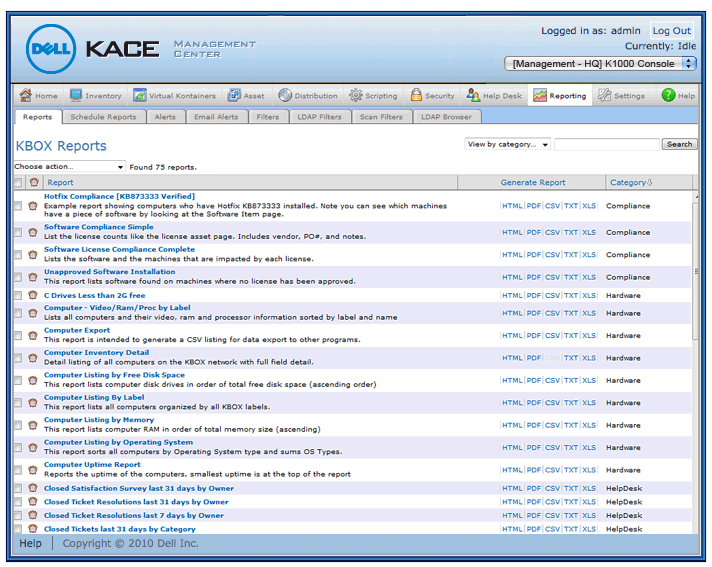Open Scripting via its gear icon
This screenshot has width=712, height=567.
click(x=356, y=96)
